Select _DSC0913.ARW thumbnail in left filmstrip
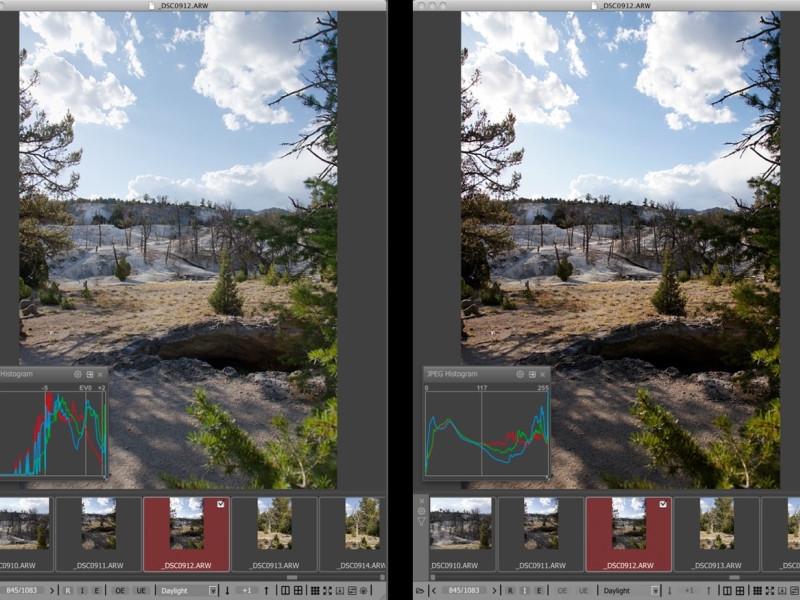The height and width of the screenshot is (600, 800). (274, 534)
